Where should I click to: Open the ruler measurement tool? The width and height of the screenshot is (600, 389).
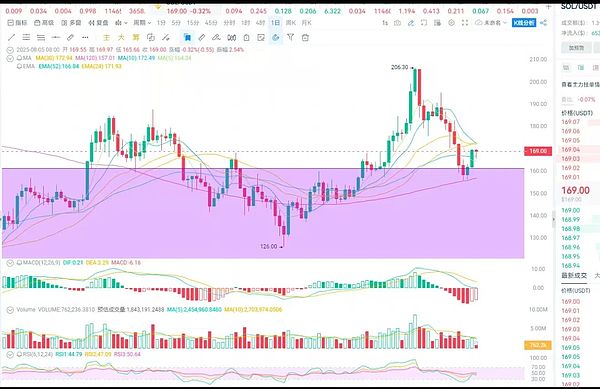click(70, 37)
